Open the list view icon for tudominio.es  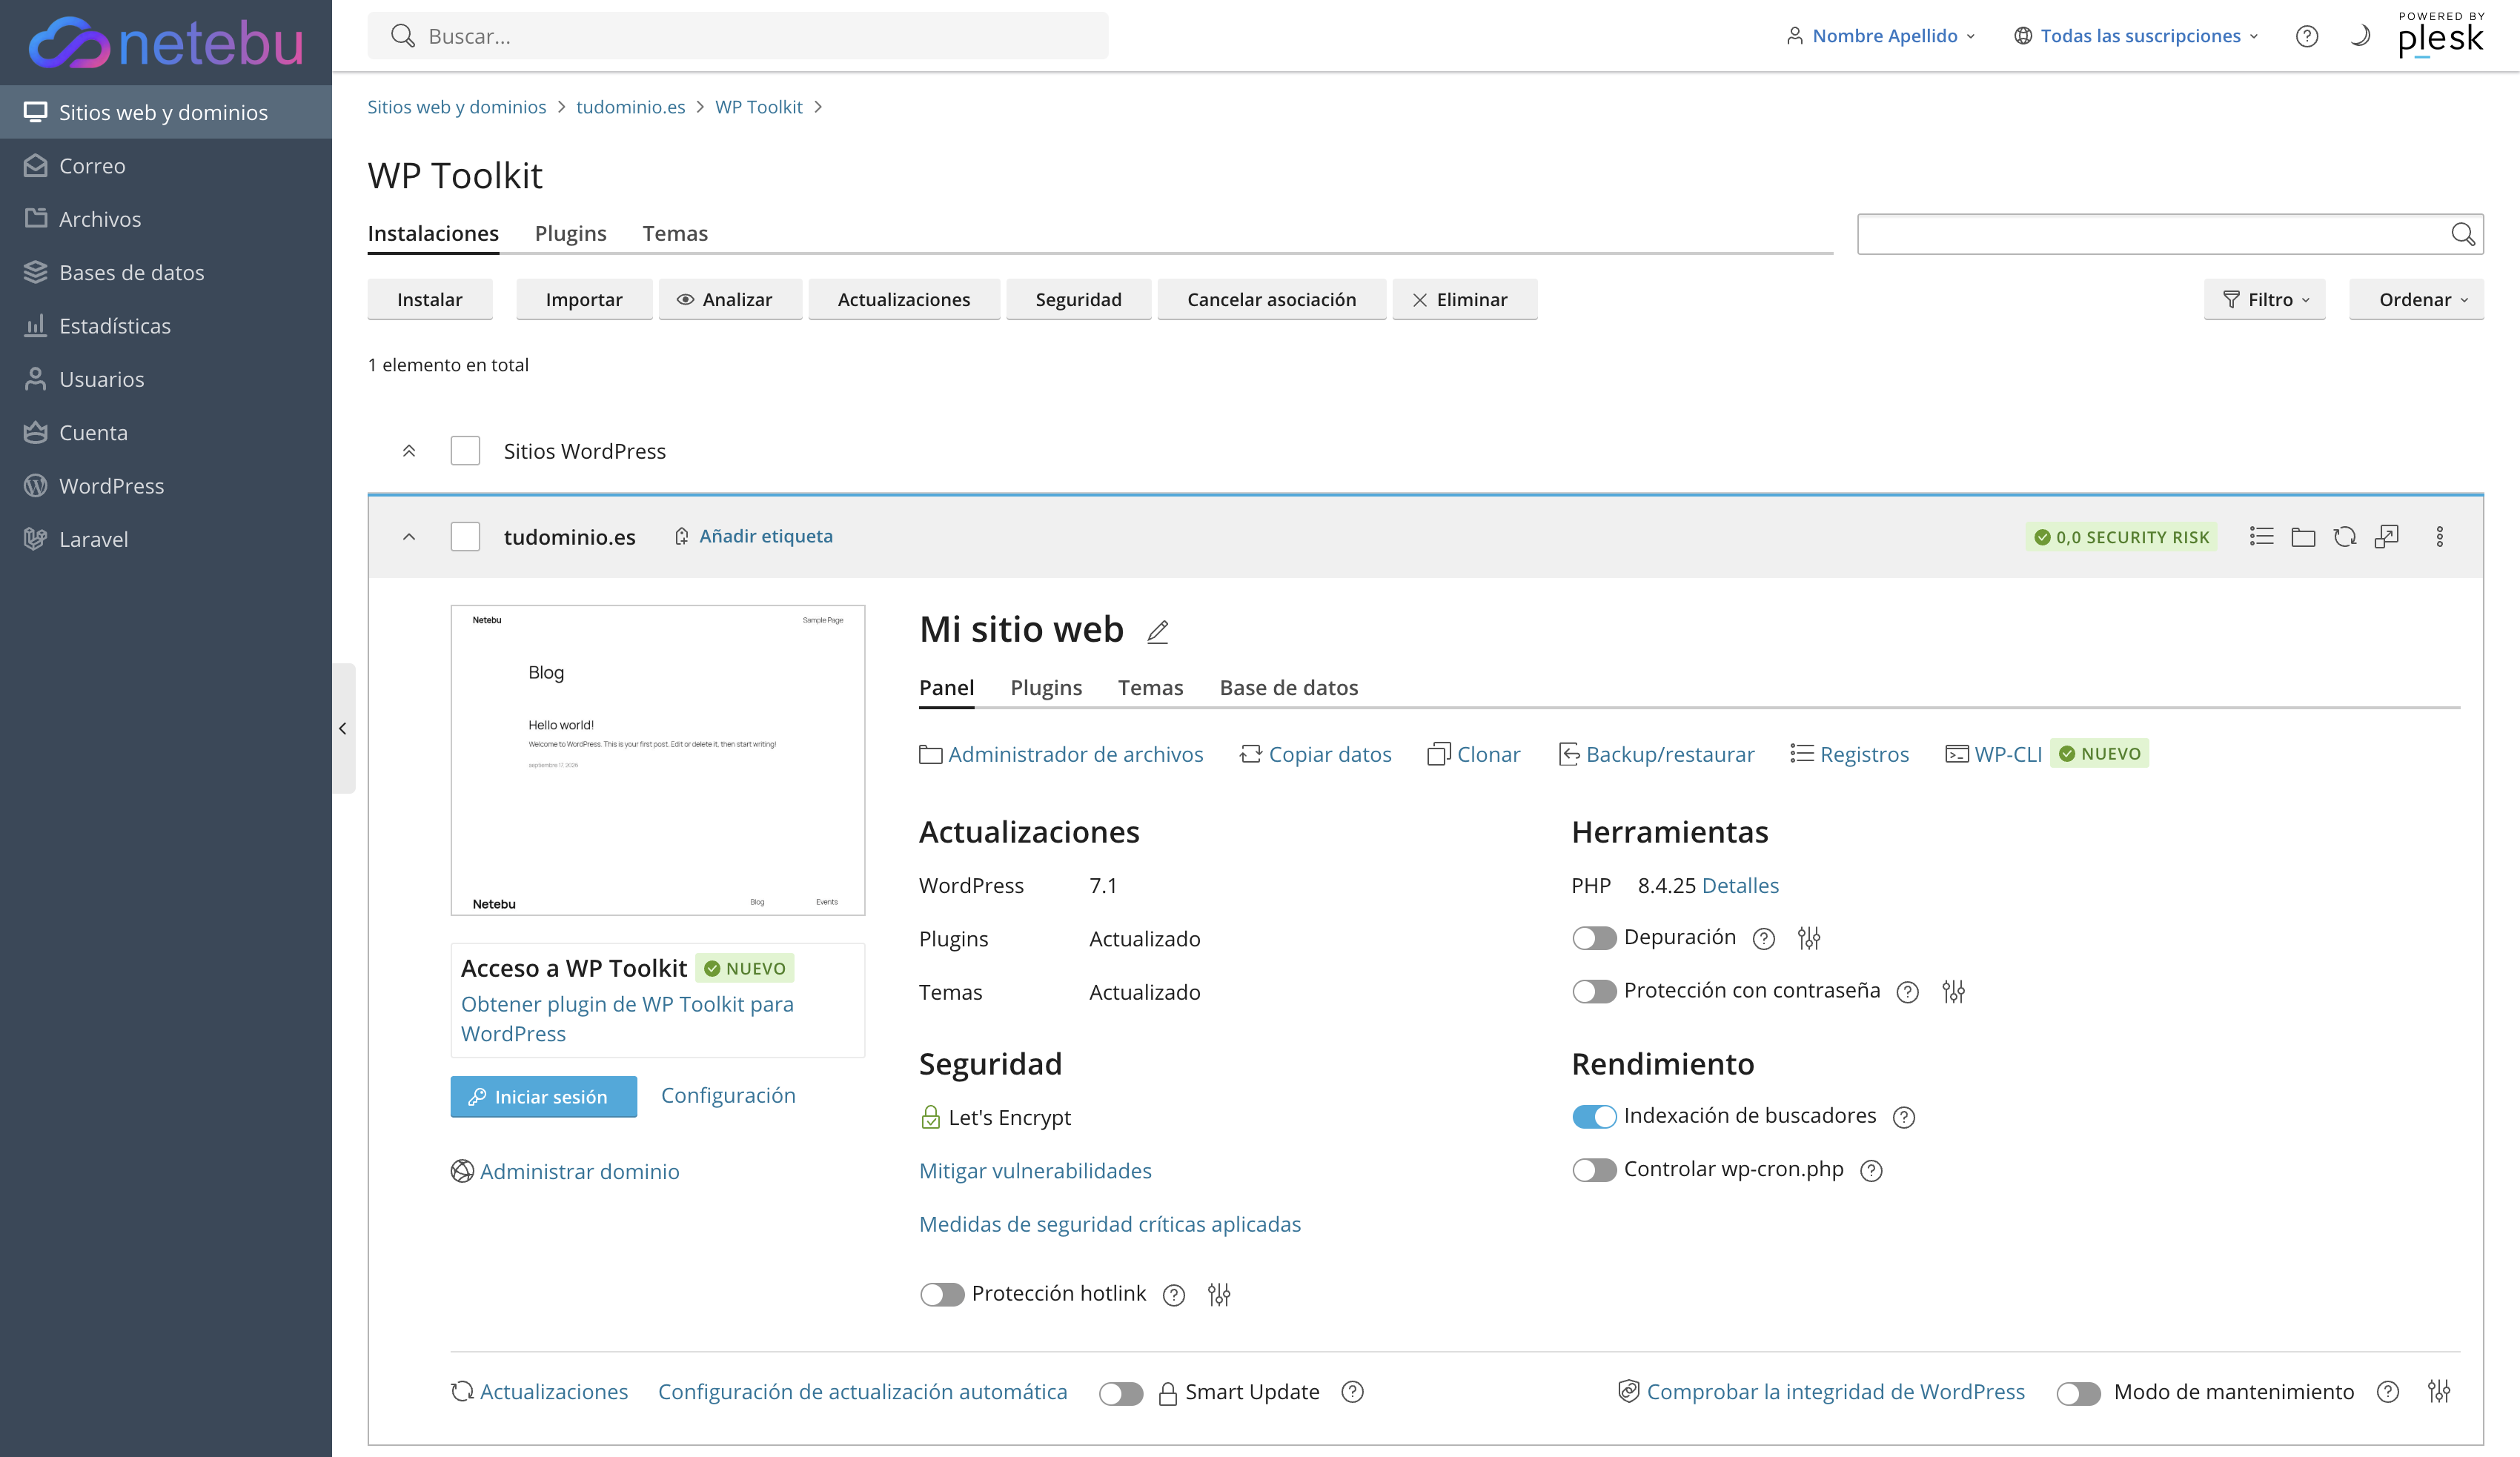tap(2261, 537)
